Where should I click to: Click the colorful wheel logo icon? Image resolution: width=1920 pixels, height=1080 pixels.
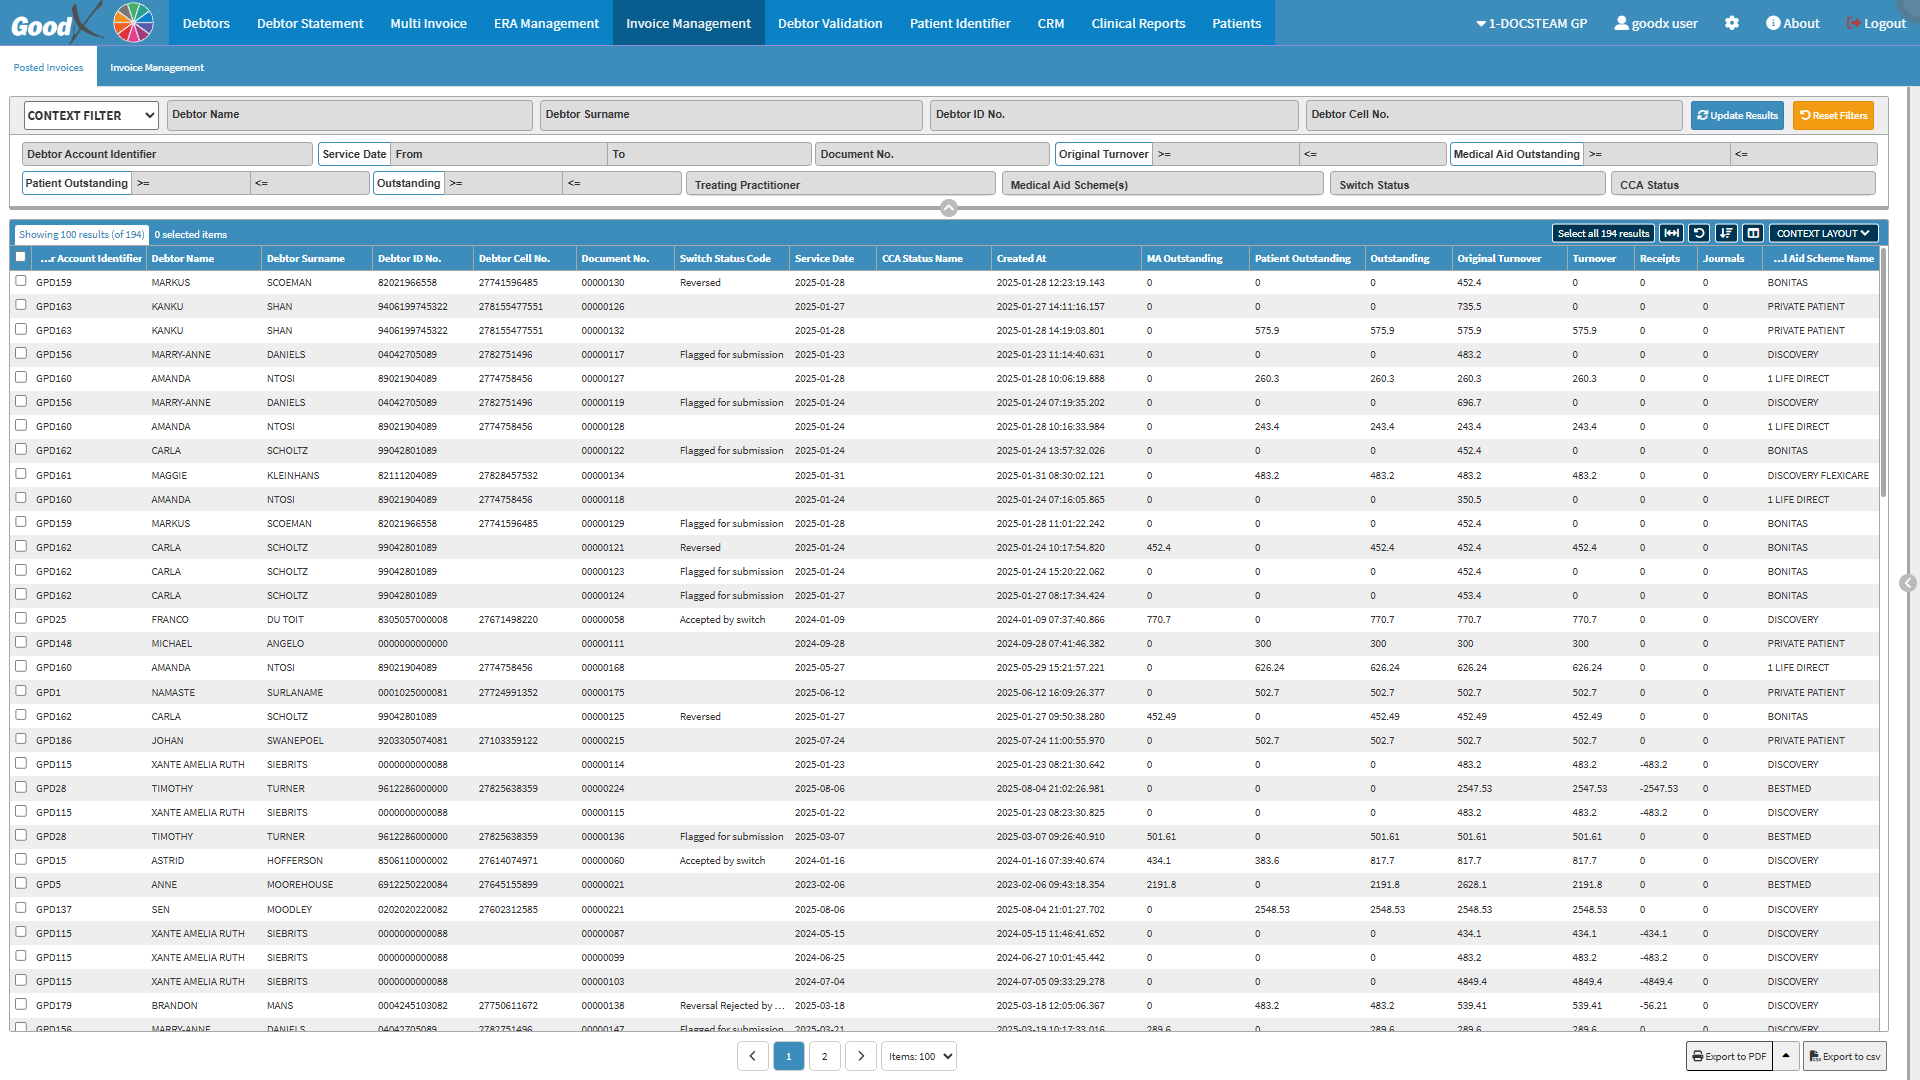(x=133, y=23)
